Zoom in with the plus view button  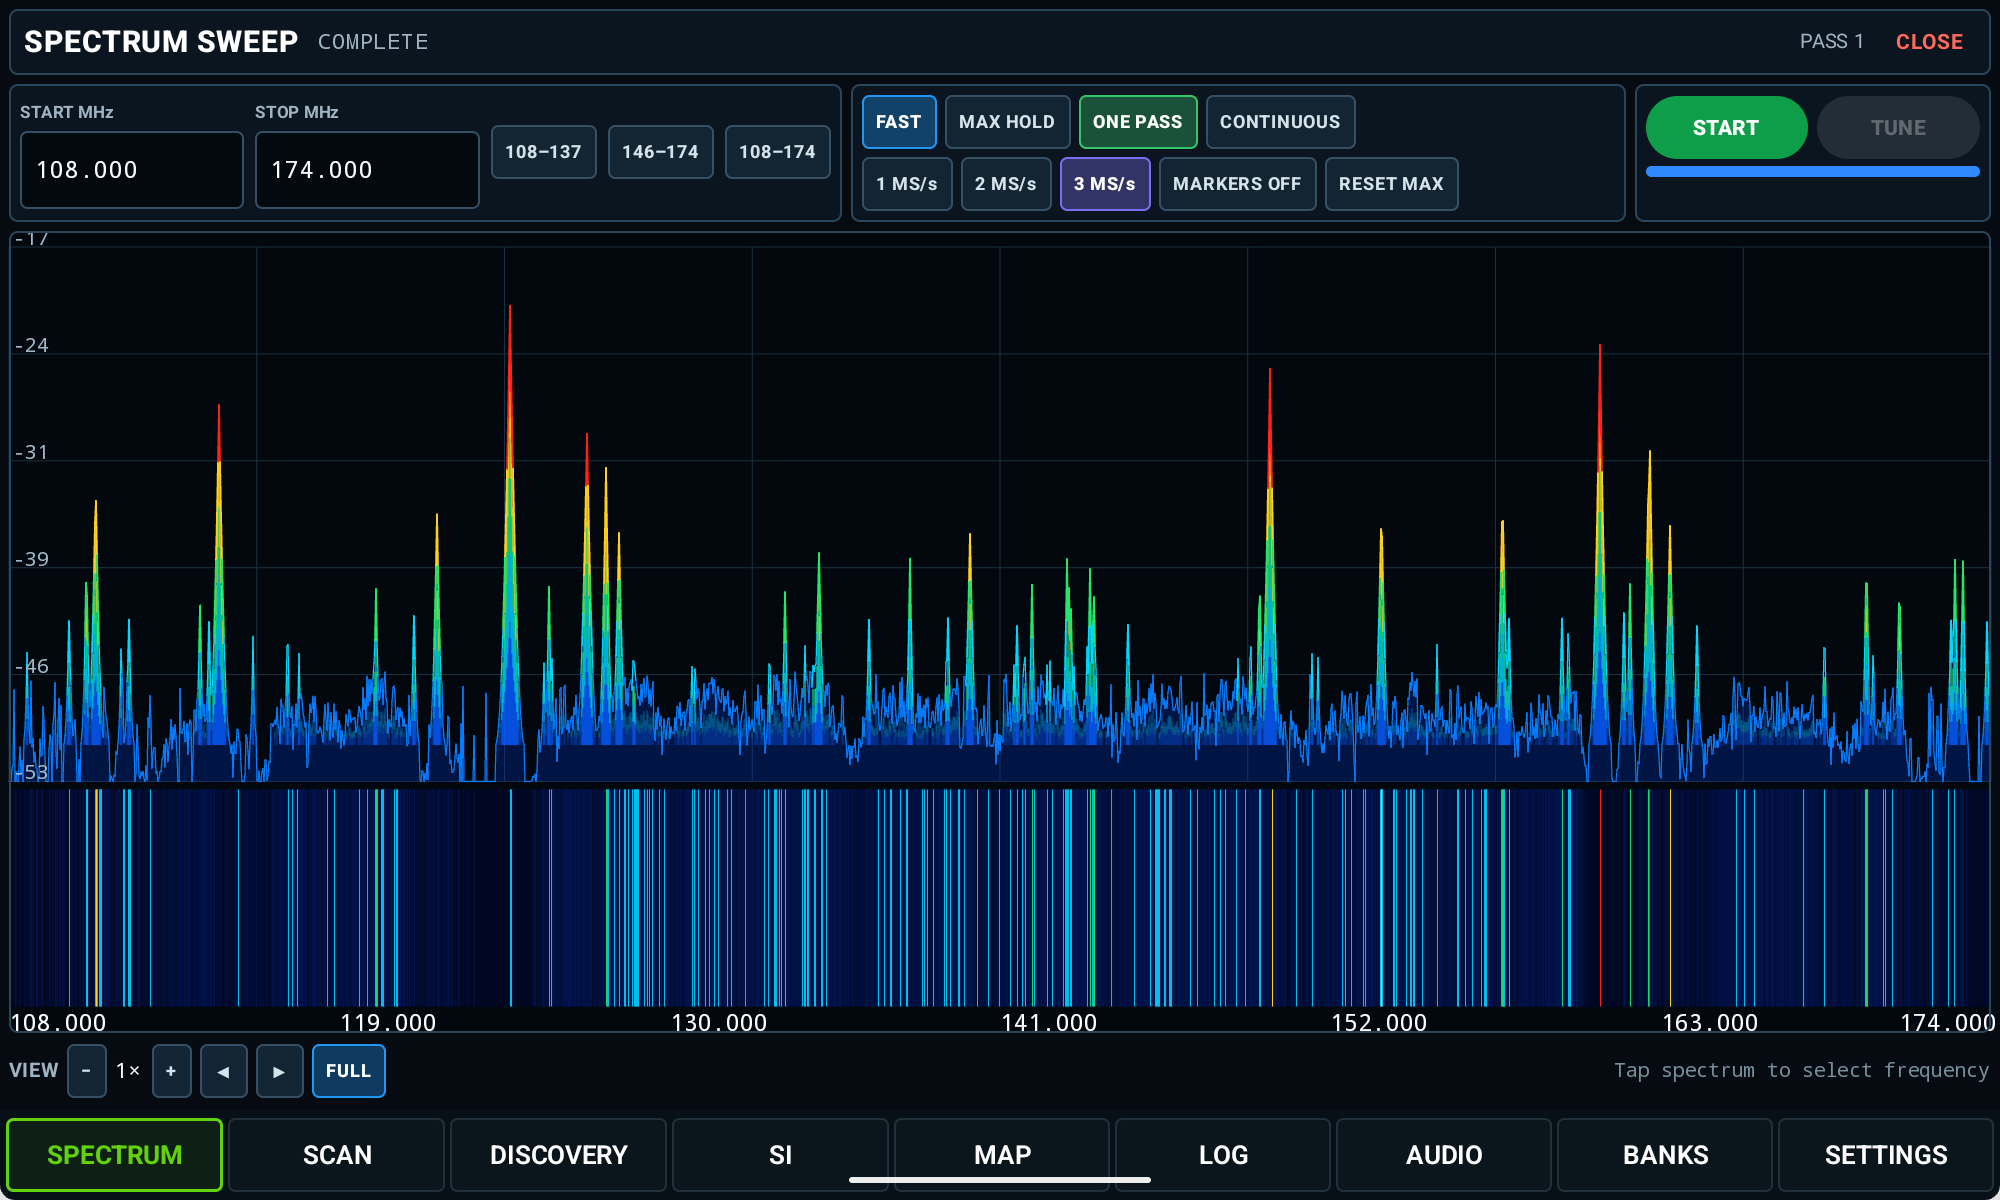[x=171, y=1071]
